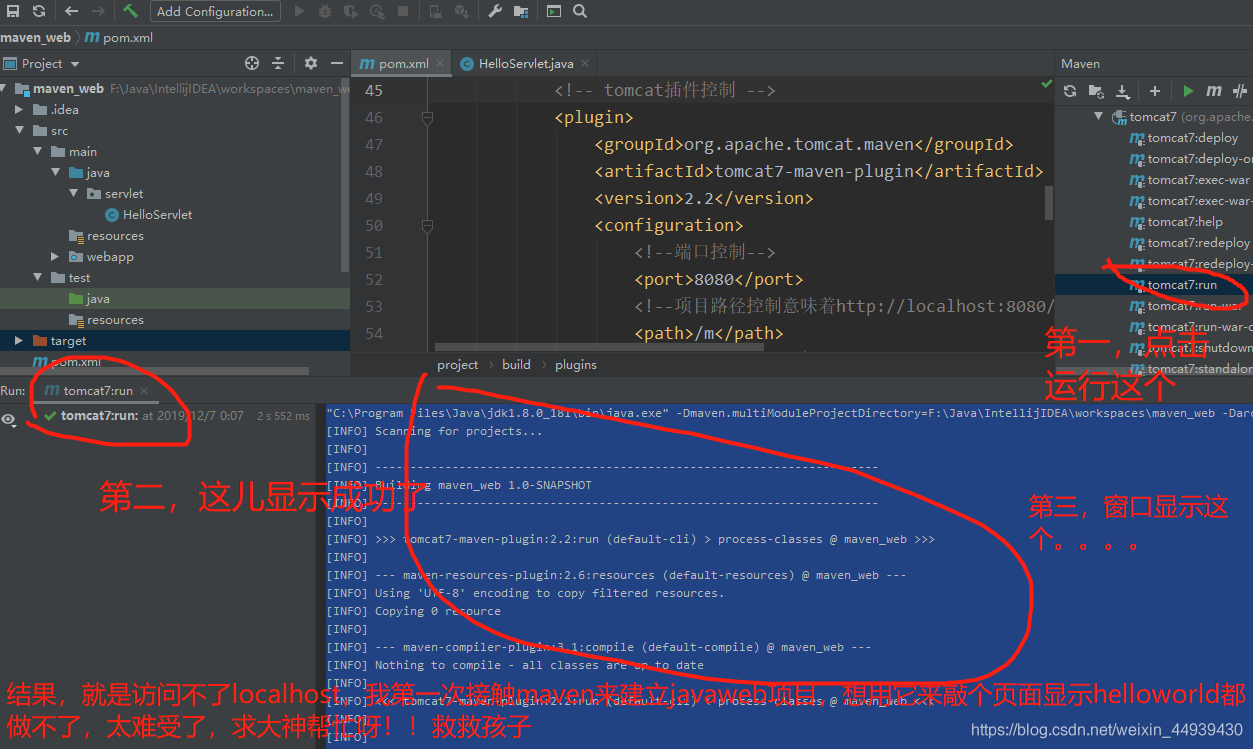The height and width of the screenshot is (749, 1253).
Task: Close the tomcat7:run Run tab
Action: pyautogui.click(x=144, y=391)
